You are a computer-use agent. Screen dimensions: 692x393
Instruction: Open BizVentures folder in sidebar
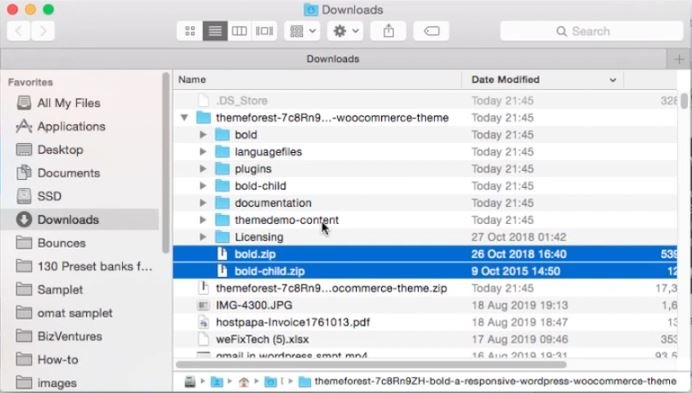(70, 336)
